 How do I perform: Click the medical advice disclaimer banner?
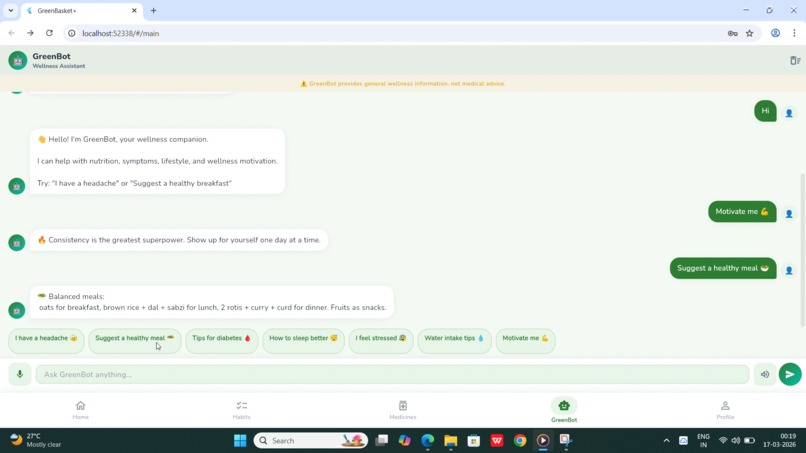coord(402,83)
